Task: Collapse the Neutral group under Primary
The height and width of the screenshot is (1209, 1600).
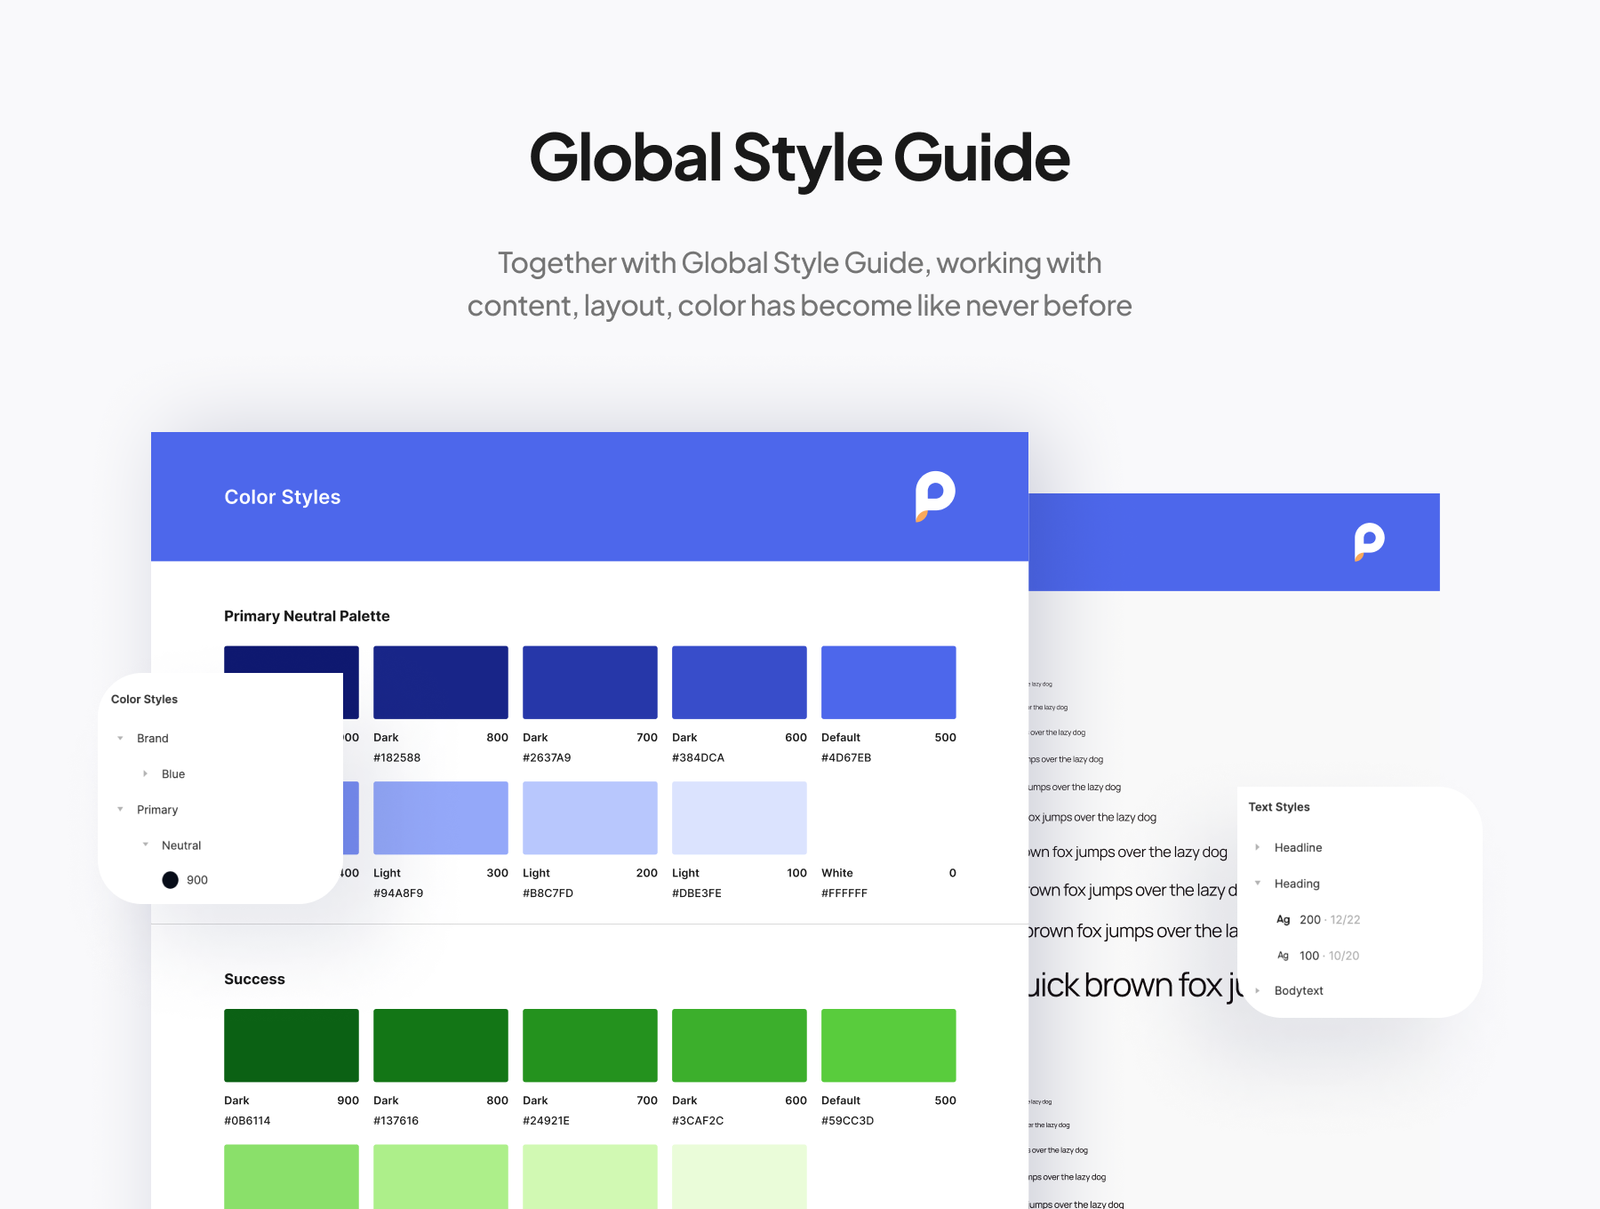Action: point(145,845)
